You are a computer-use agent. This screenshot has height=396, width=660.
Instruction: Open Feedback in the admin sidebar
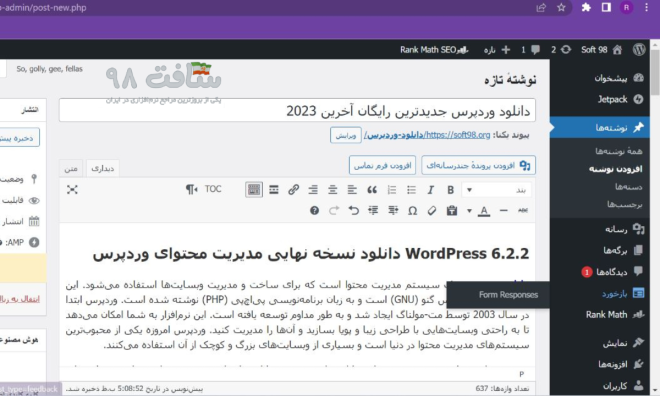600,293
